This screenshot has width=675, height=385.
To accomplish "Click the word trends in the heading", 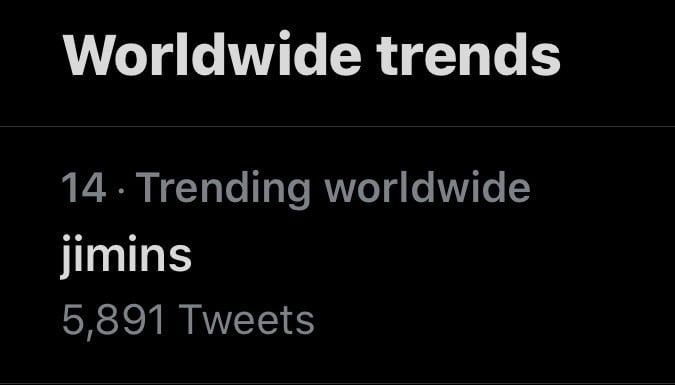I will pos(468,56).
